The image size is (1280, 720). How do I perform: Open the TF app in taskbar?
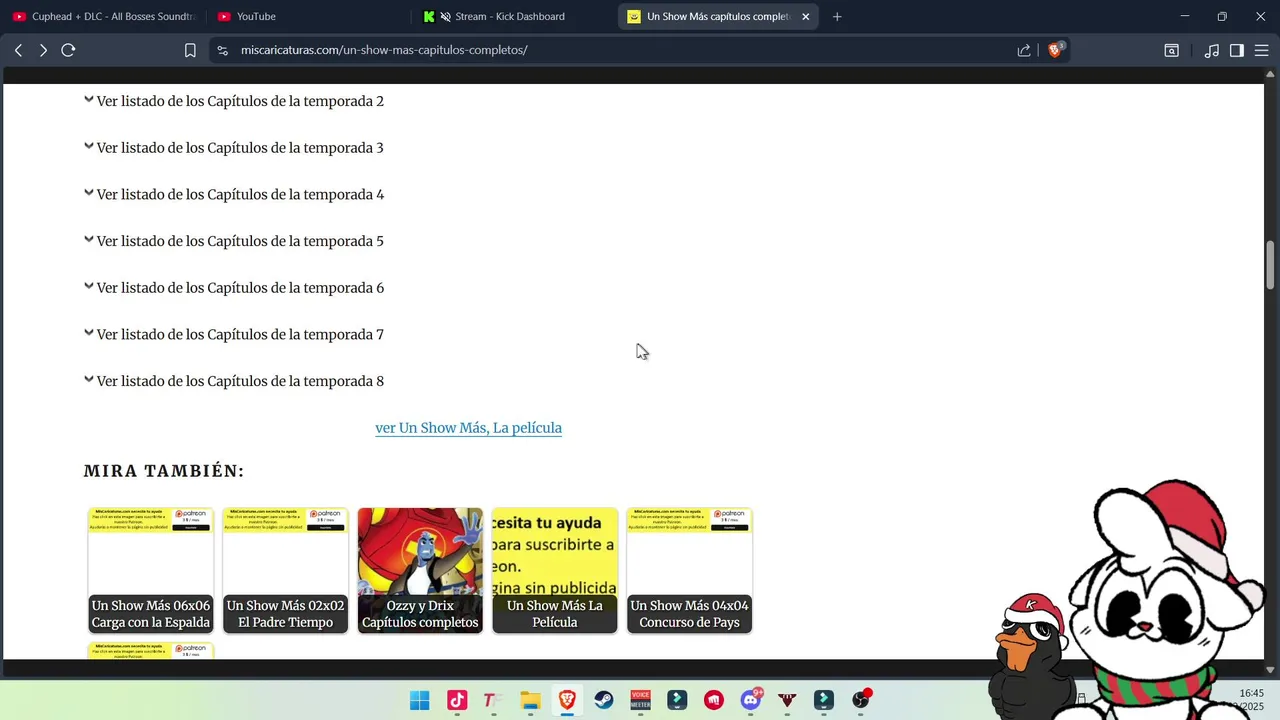click(x=493, y=700)
